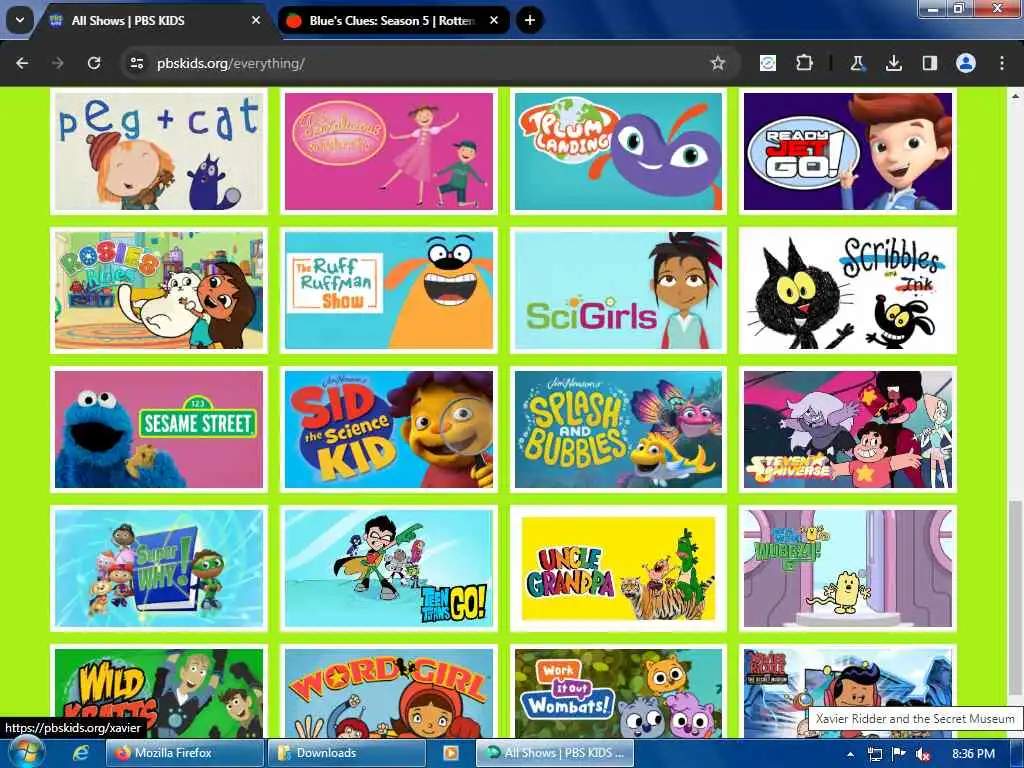1024x768 pixels.
Task: Open the Peg + Cat show
Action: coord(159,151)
